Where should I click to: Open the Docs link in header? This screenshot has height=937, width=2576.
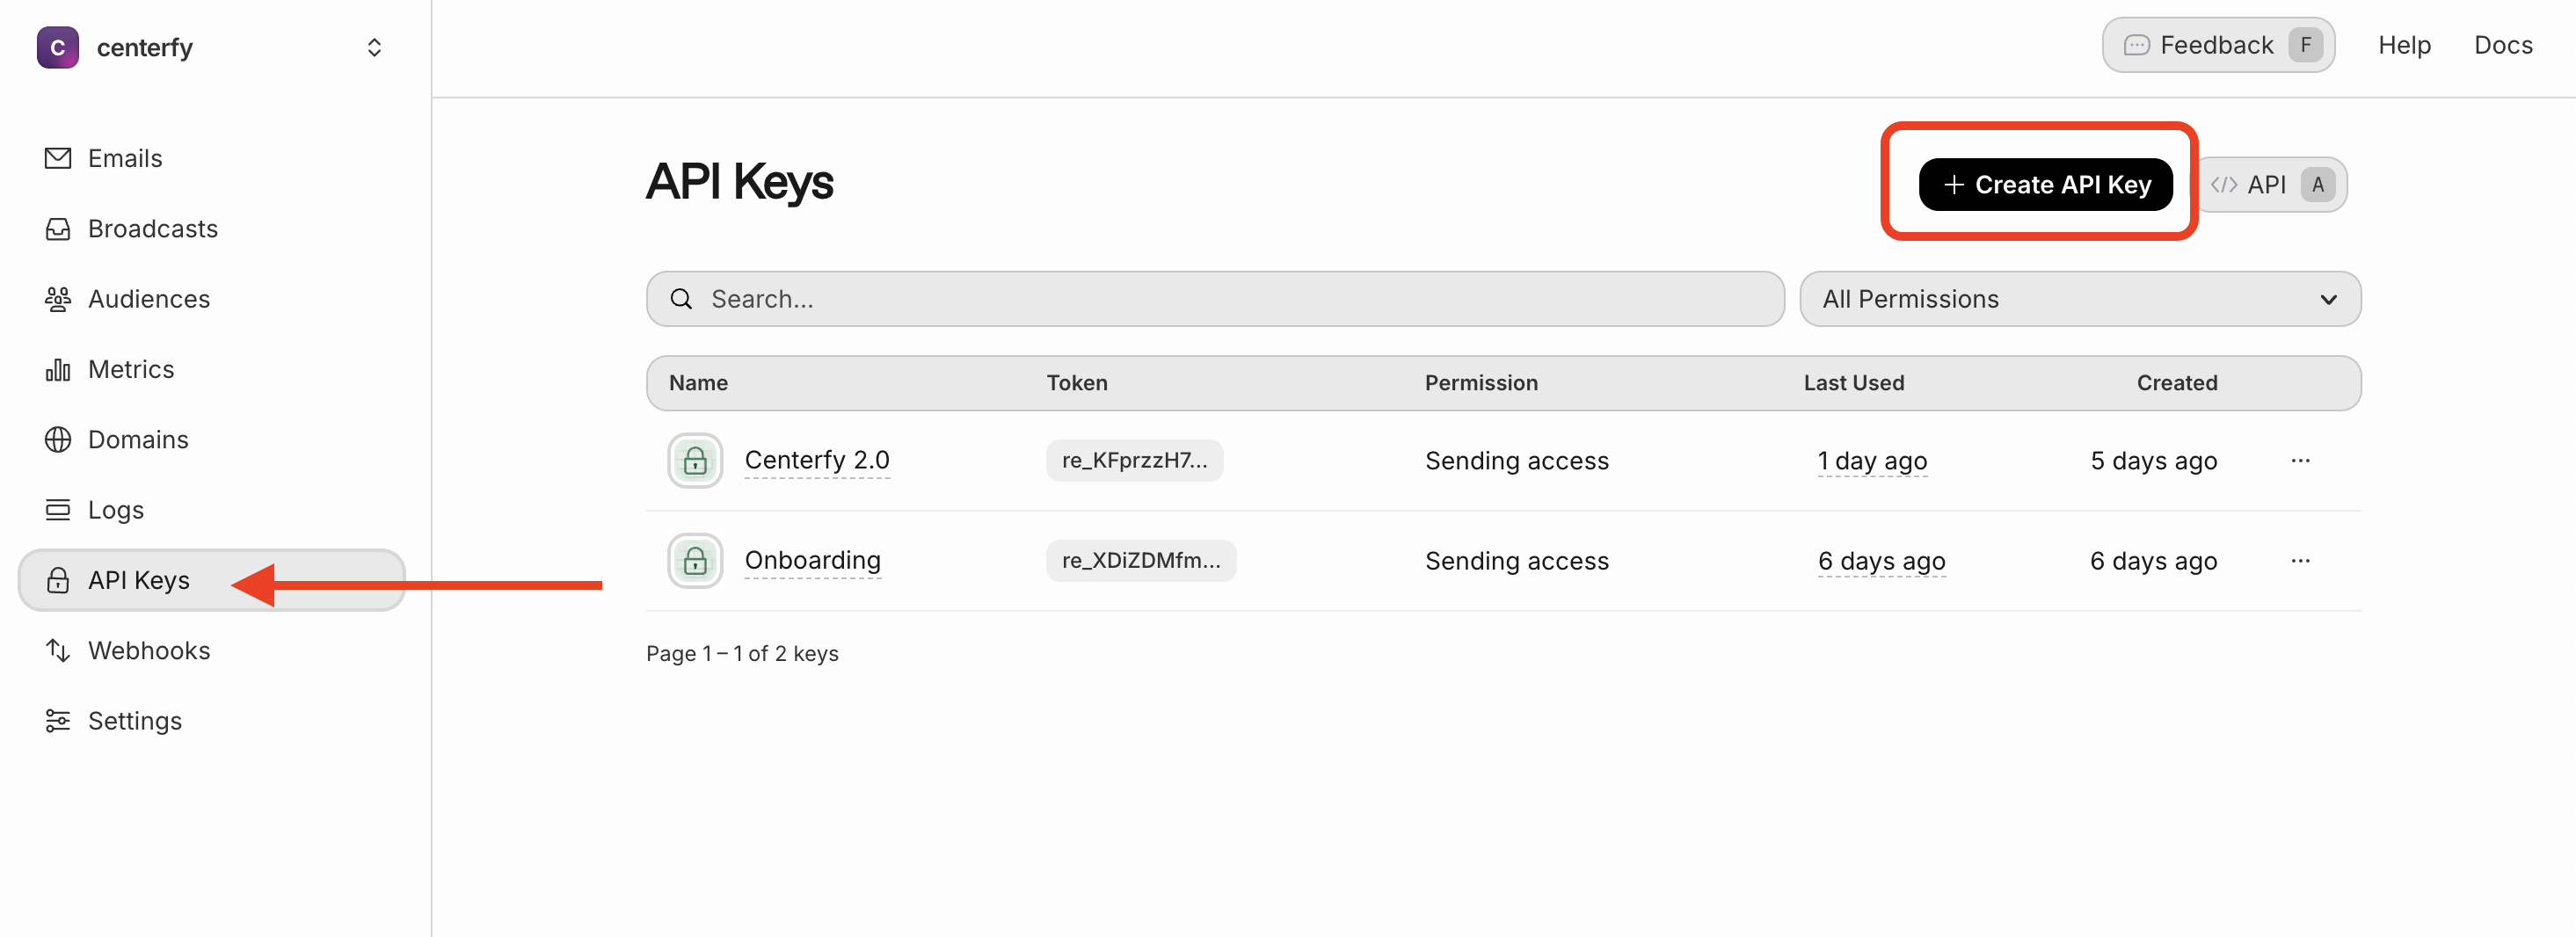[x=2502, y=45]
